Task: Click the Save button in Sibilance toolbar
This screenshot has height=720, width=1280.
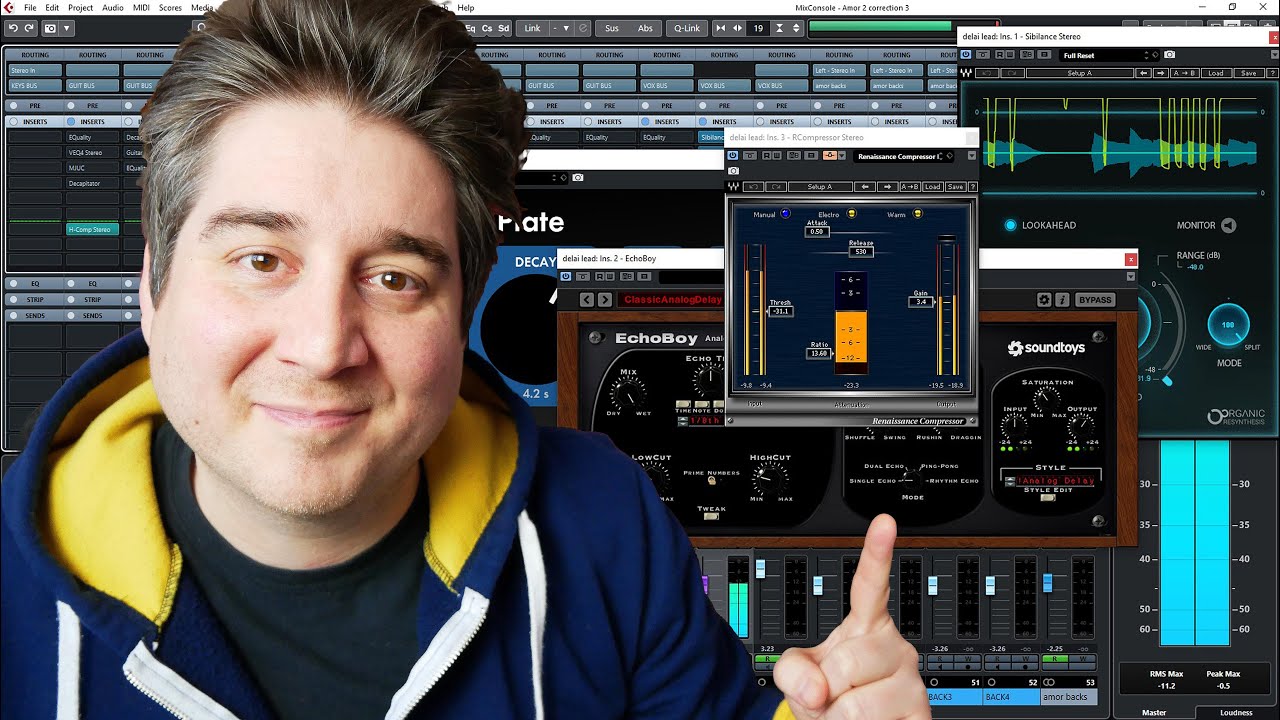Action: (1248, 73)
